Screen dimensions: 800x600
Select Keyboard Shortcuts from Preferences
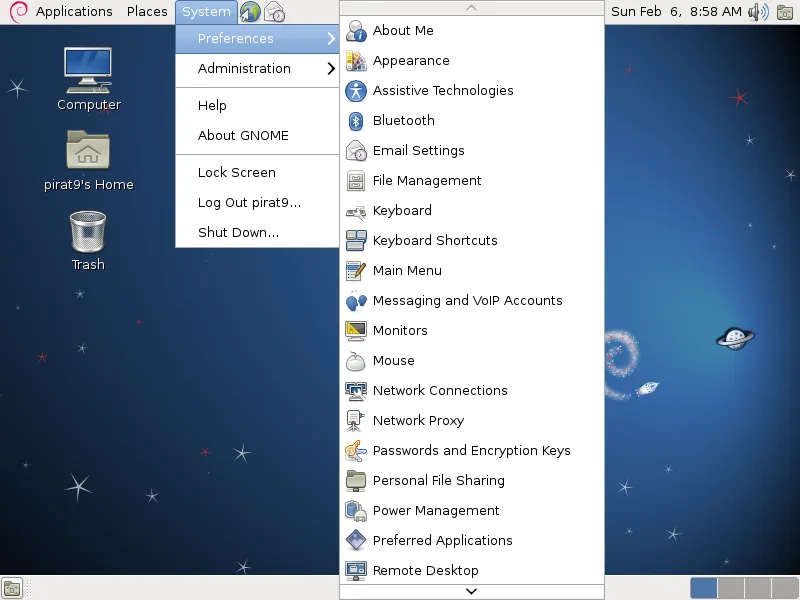tap(435, 241)
